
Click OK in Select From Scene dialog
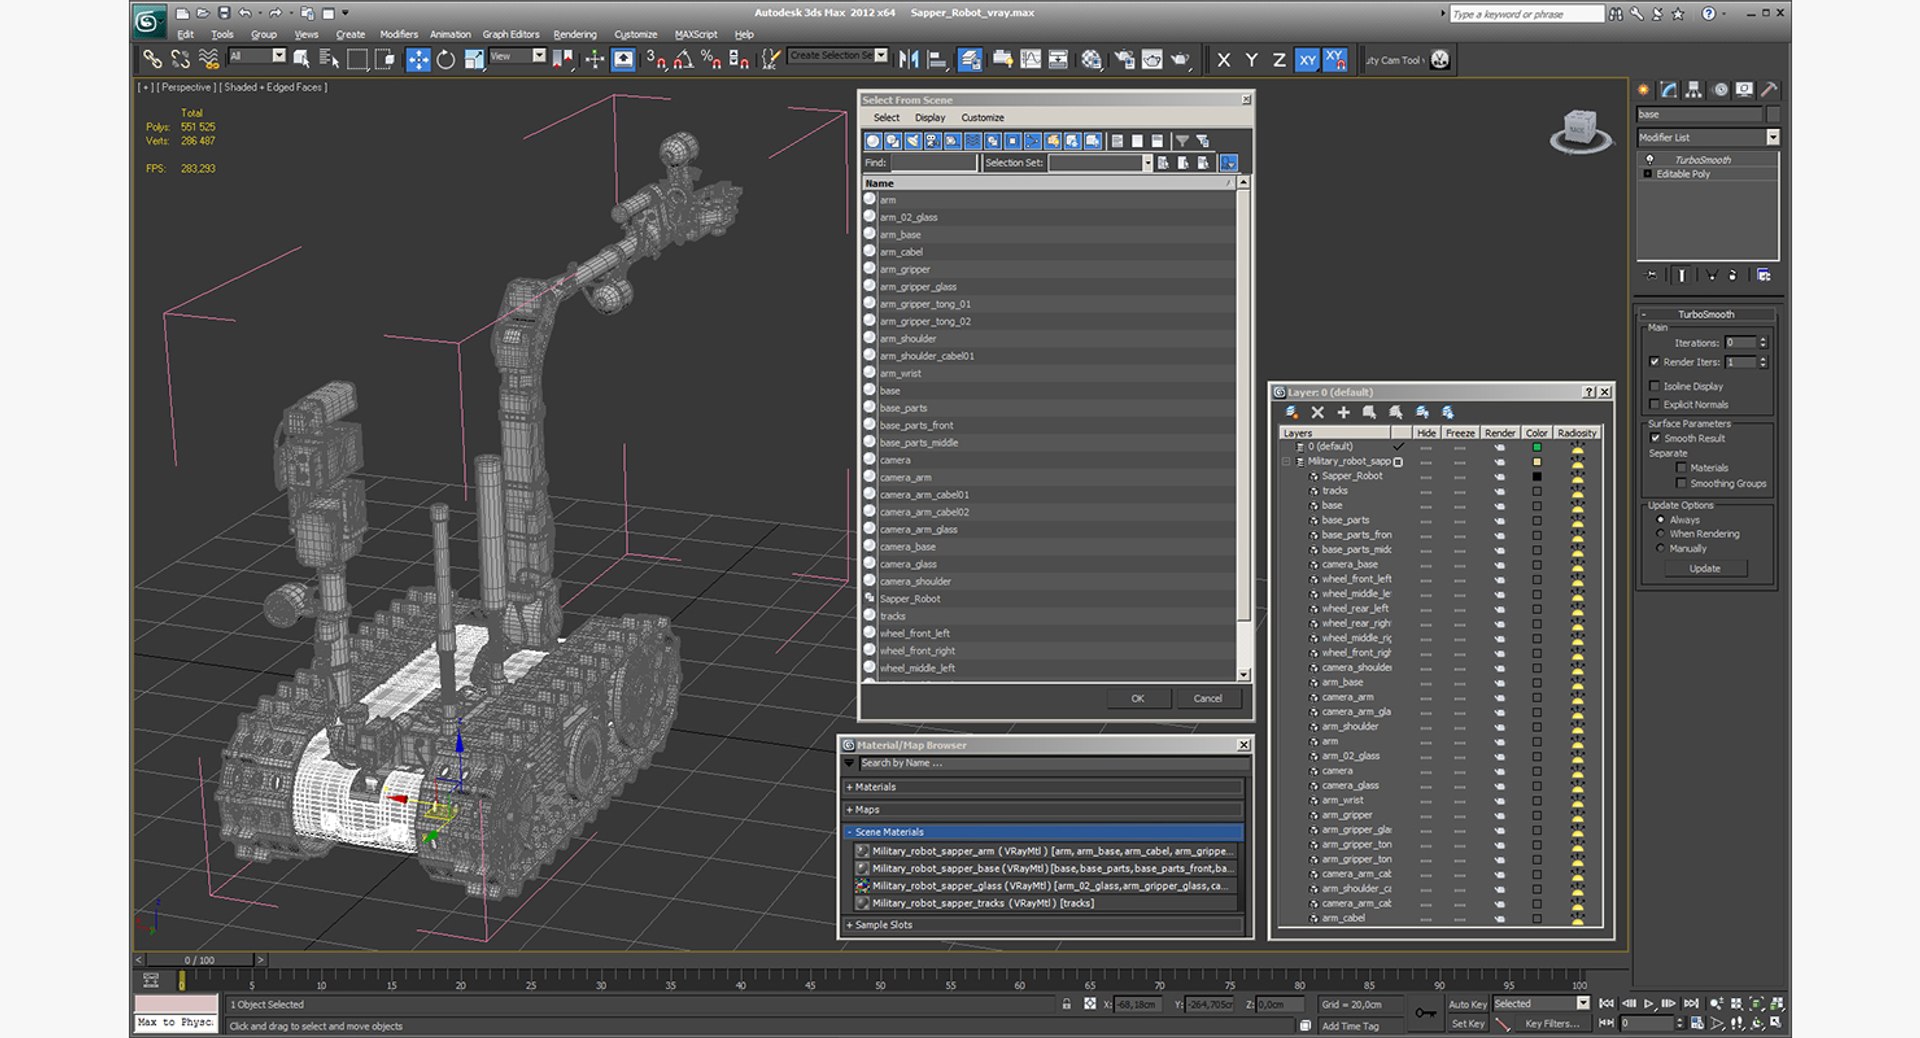pos(1138,699)
